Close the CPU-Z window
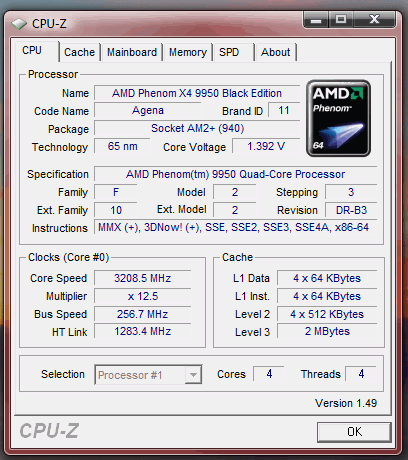 [x=374, y=20]
